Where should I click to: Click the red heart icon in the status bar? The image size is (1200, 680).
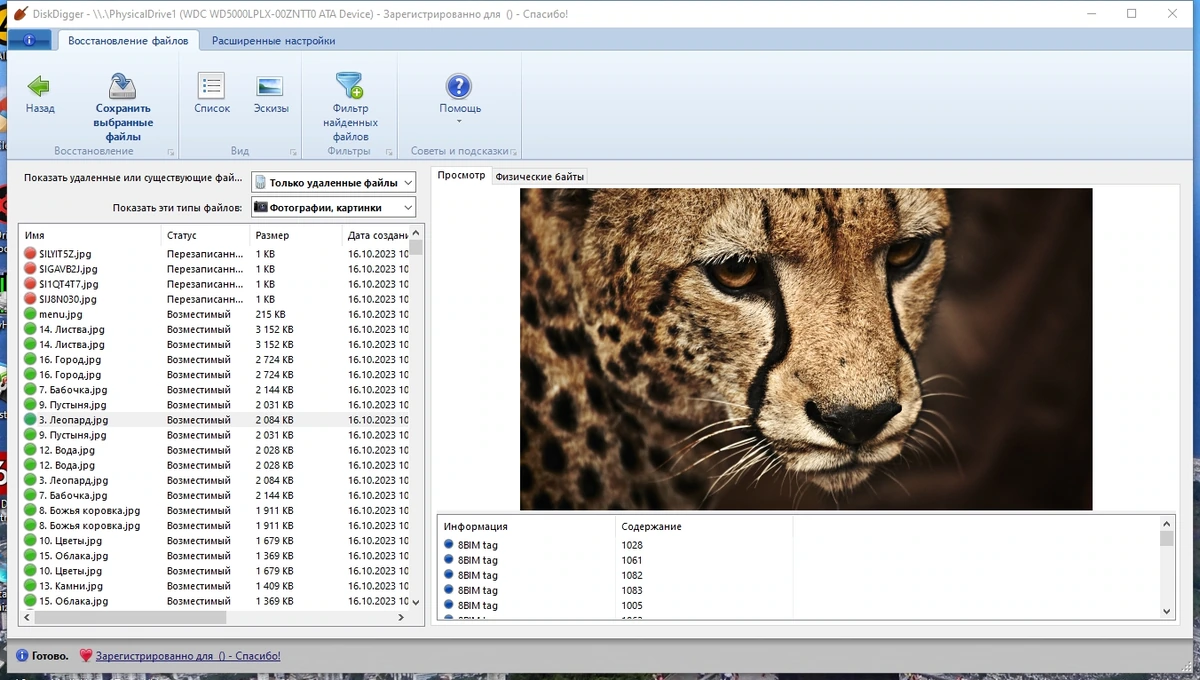tap(86, 656)
